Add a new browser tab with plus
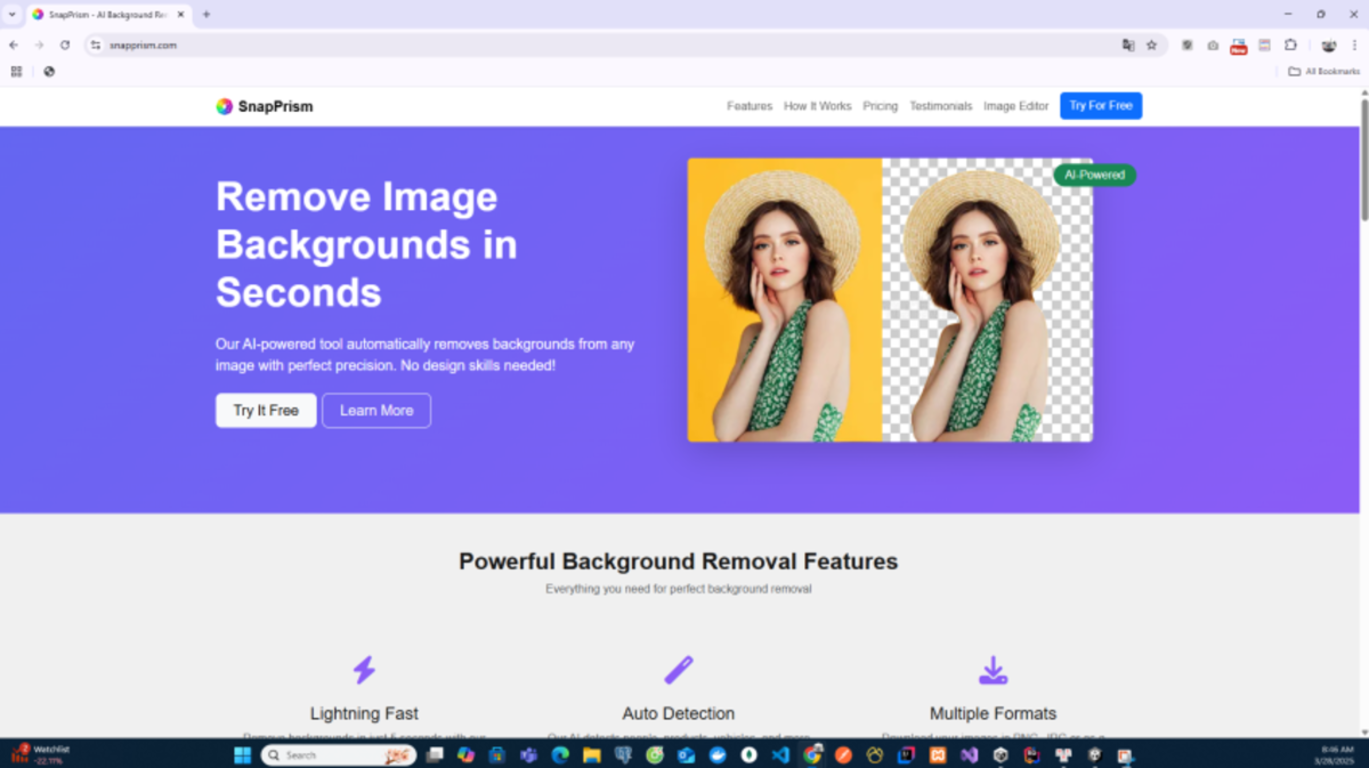 pos(206,15)
